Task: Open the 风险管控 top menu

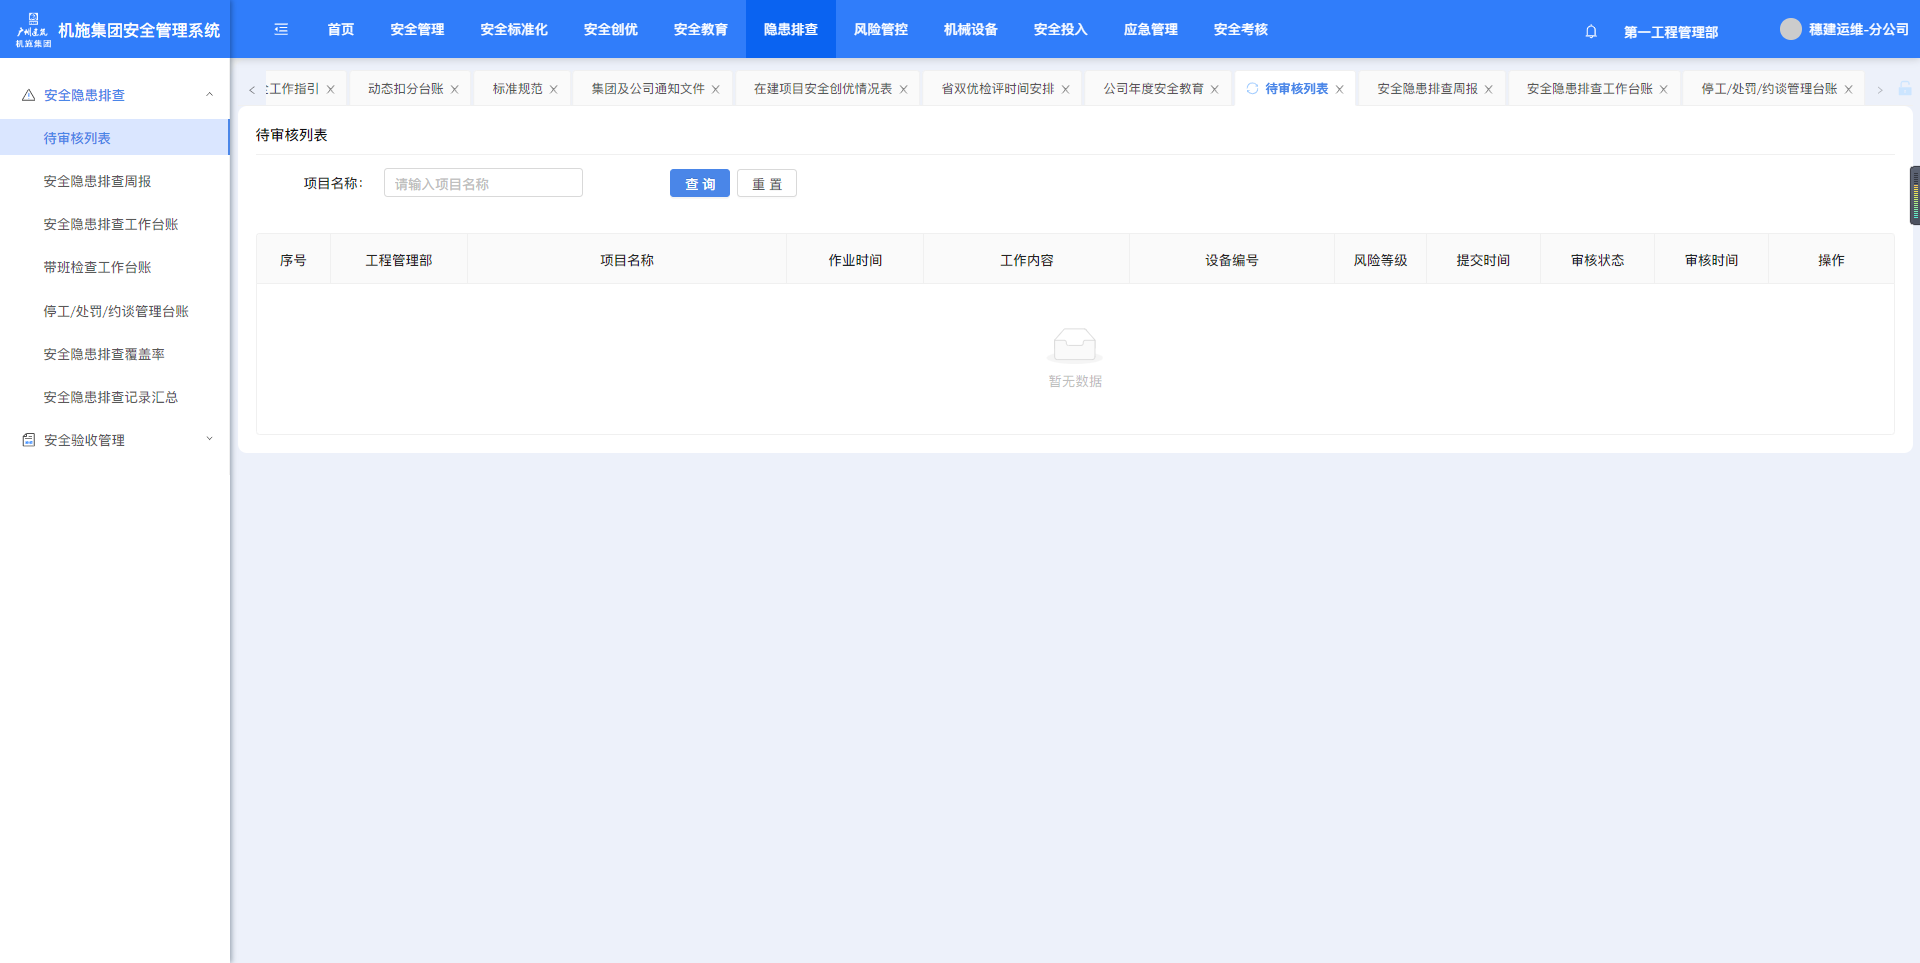Action: [880, 30]
